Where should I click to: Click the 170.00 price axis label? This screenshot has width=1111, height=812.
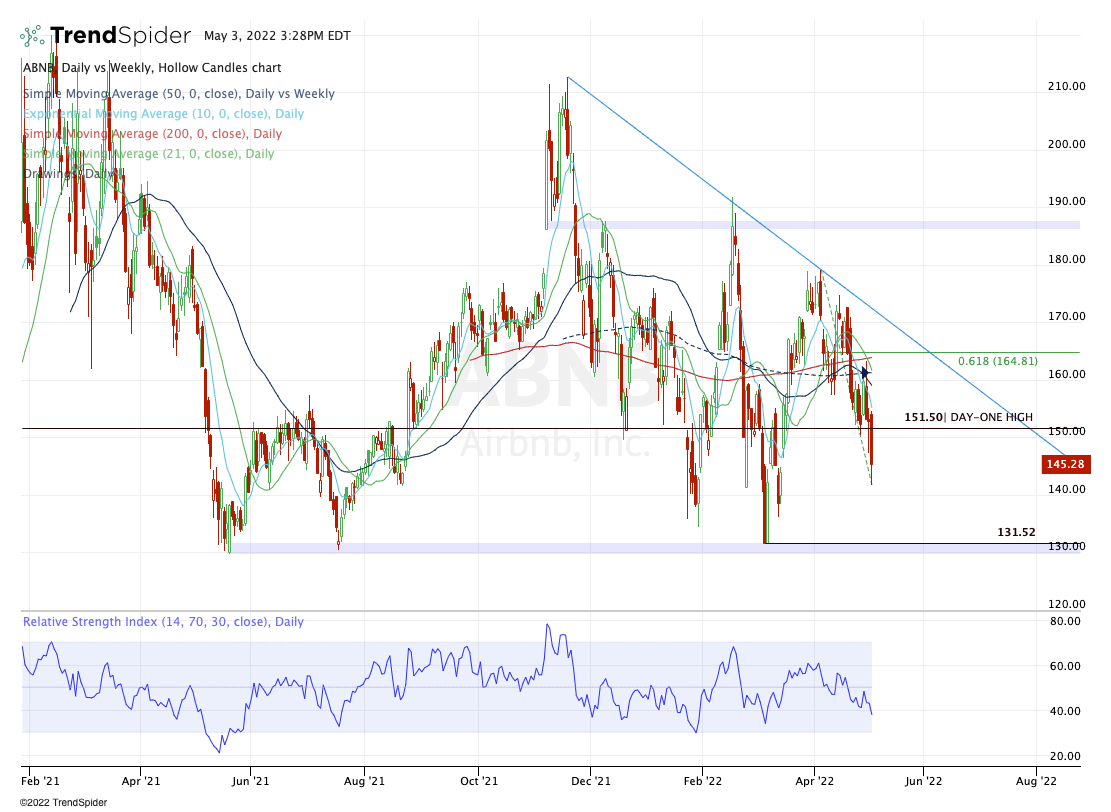1066,317
